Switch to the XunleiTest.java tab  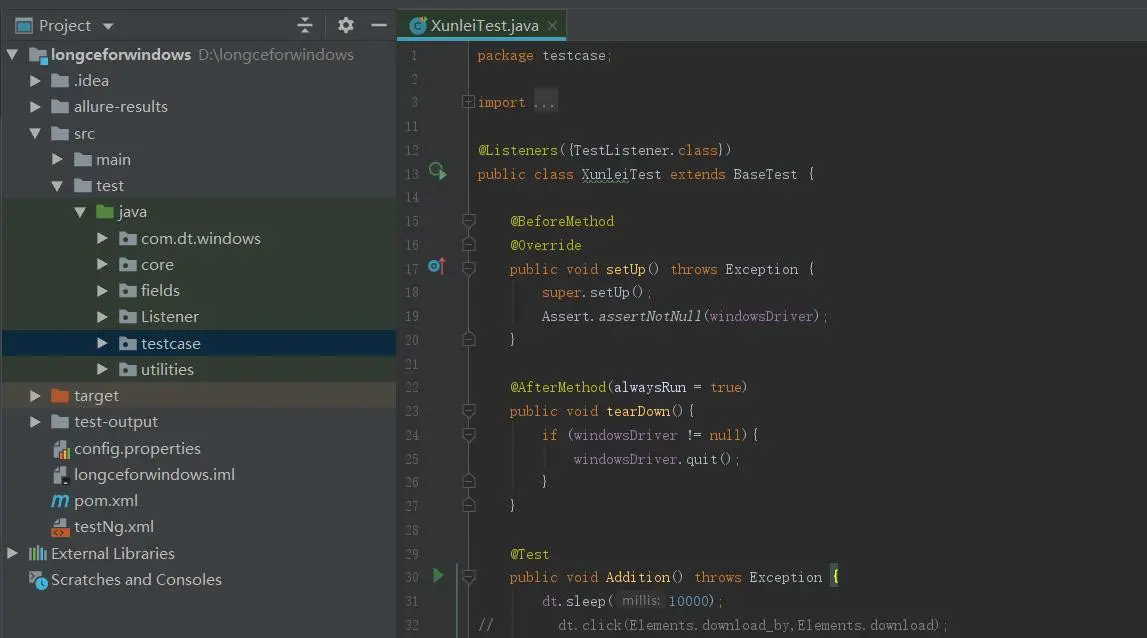click(484, 26)
